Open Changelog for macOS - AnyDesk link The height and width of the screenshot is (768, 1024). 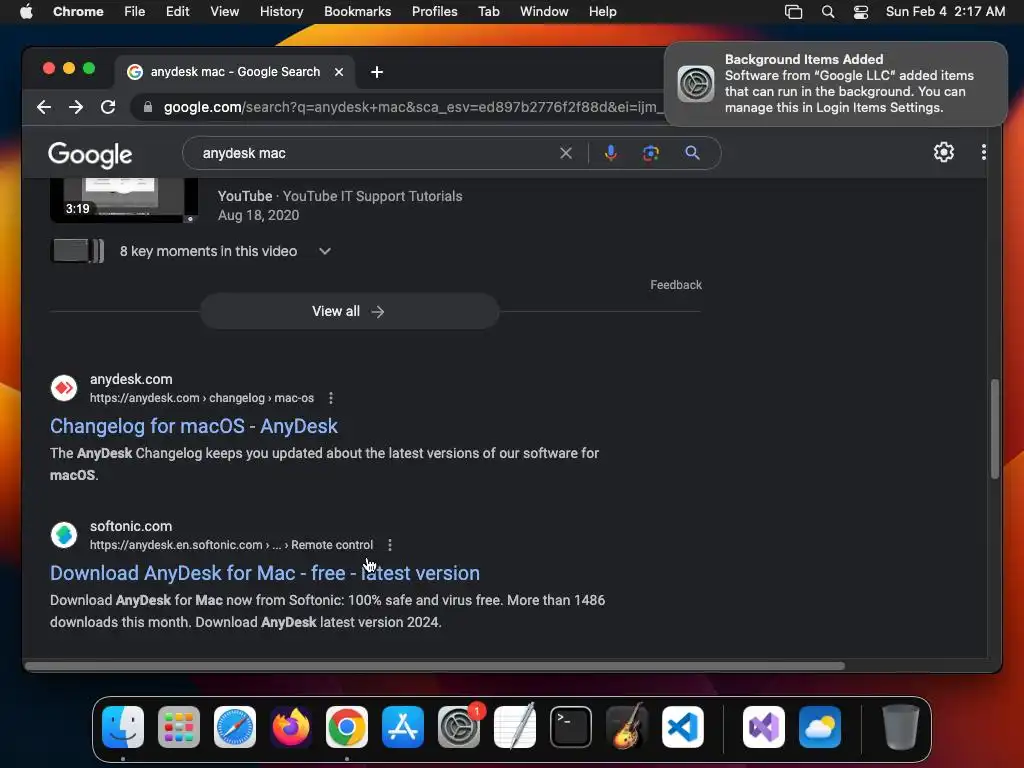point(194,426)
